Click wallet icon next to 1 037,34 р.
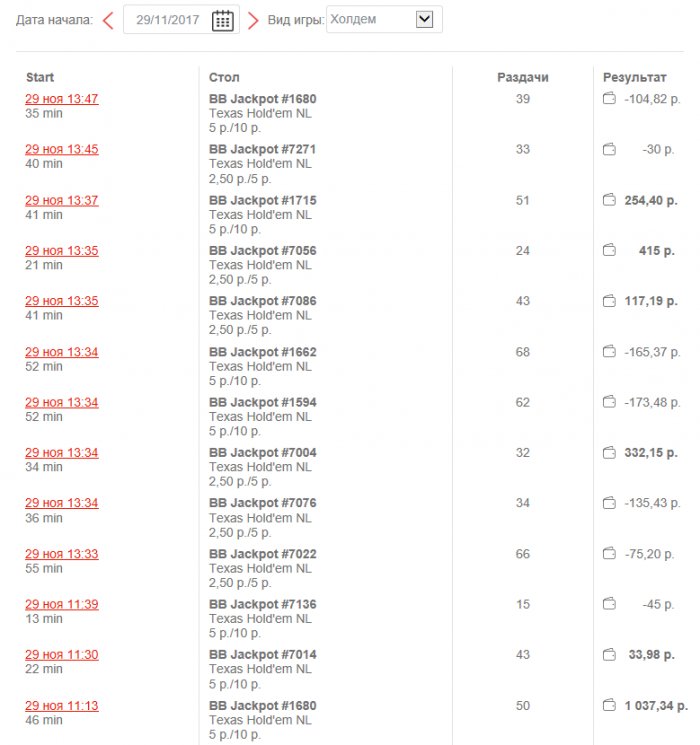The image size is (700, 745). point(609,705)
